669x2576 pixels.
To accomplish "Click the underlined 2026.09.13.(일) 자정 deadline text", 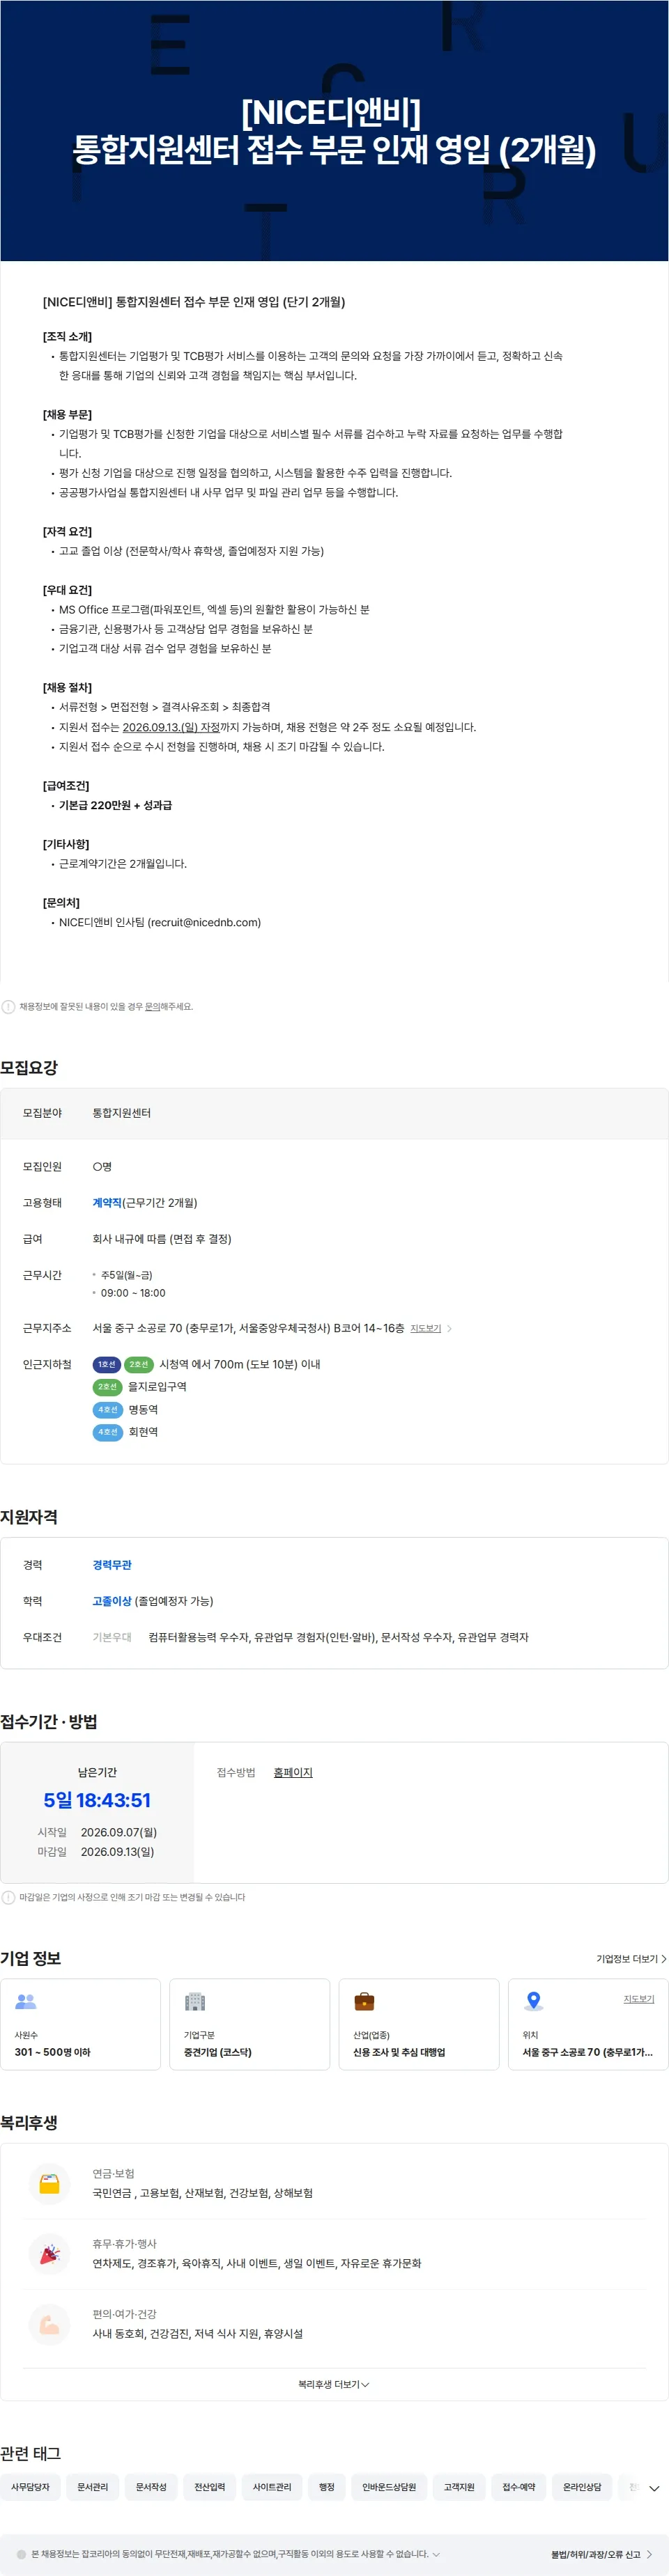I will 171,727.
